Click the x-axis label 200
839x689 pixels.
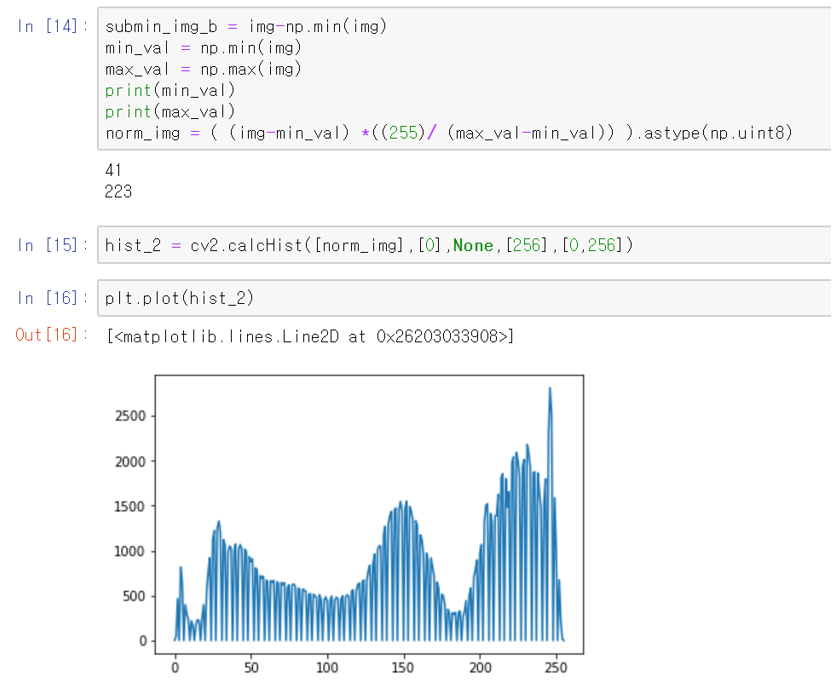(x=480, y=668)
